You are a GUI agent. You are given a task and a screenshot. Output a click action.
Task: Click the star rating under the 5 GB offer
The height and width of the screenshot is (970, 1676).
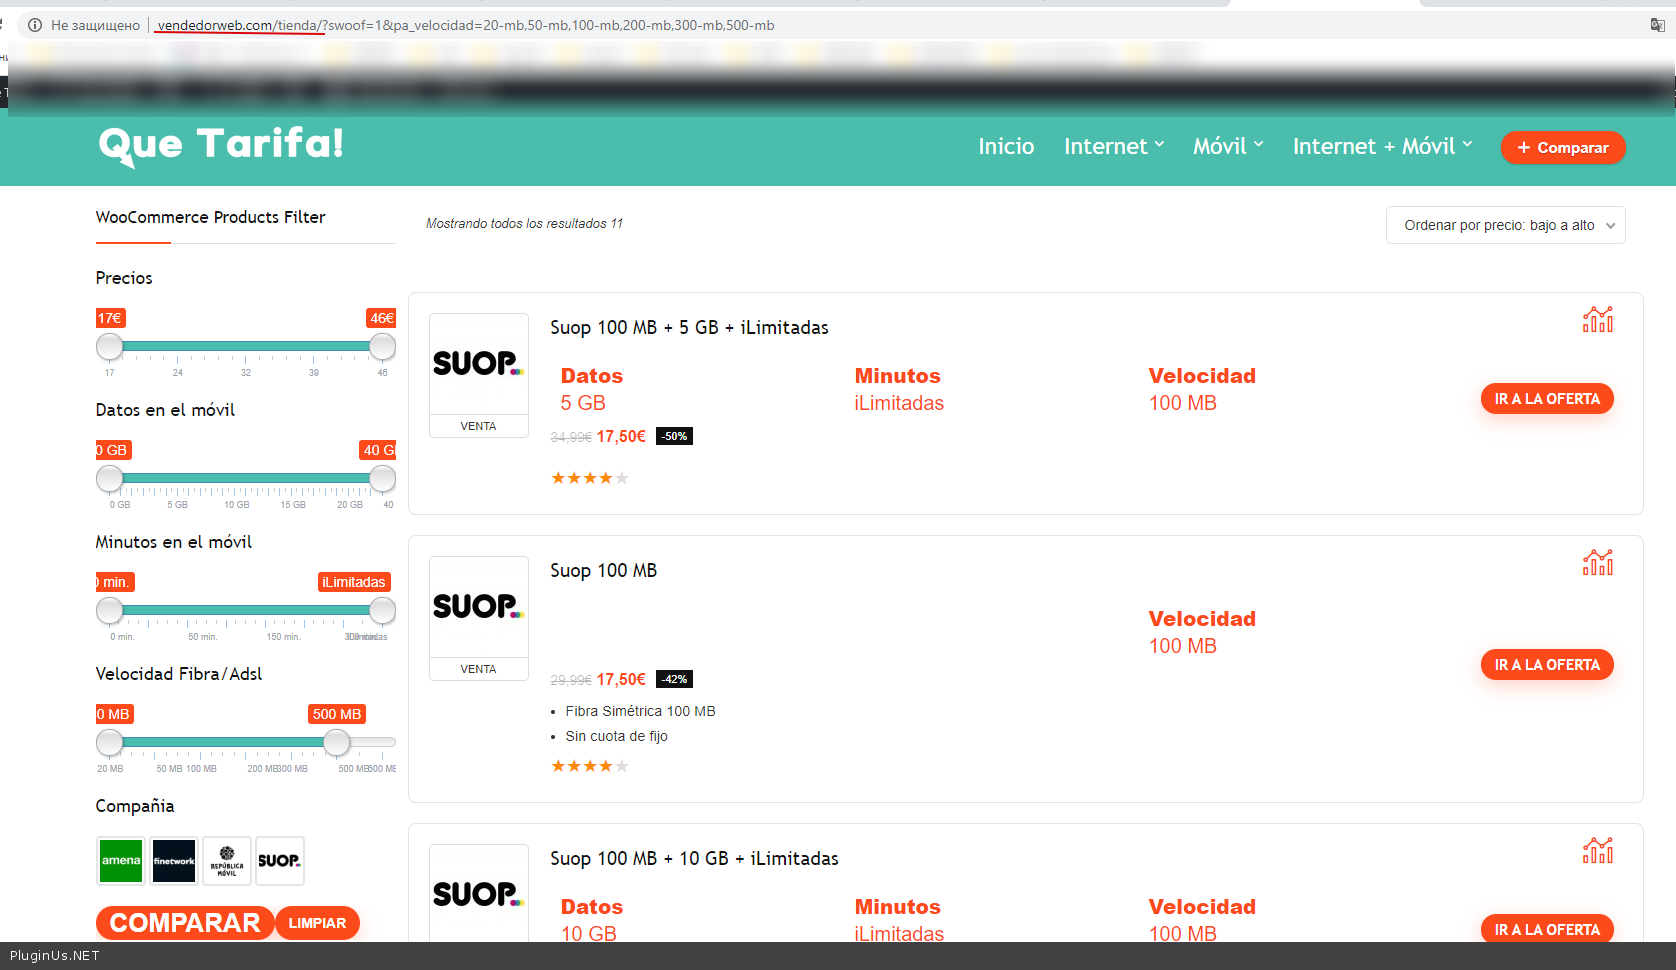[590, 478]
